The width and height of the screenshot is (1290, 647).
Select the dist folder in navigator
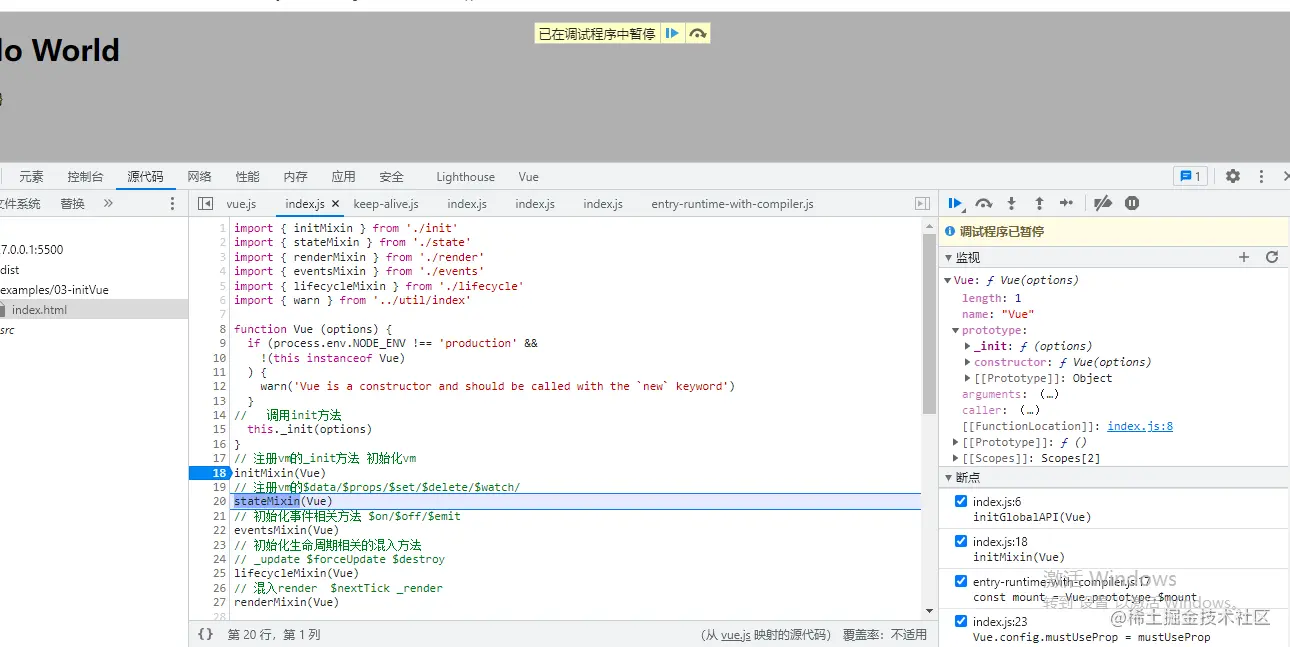10,270
